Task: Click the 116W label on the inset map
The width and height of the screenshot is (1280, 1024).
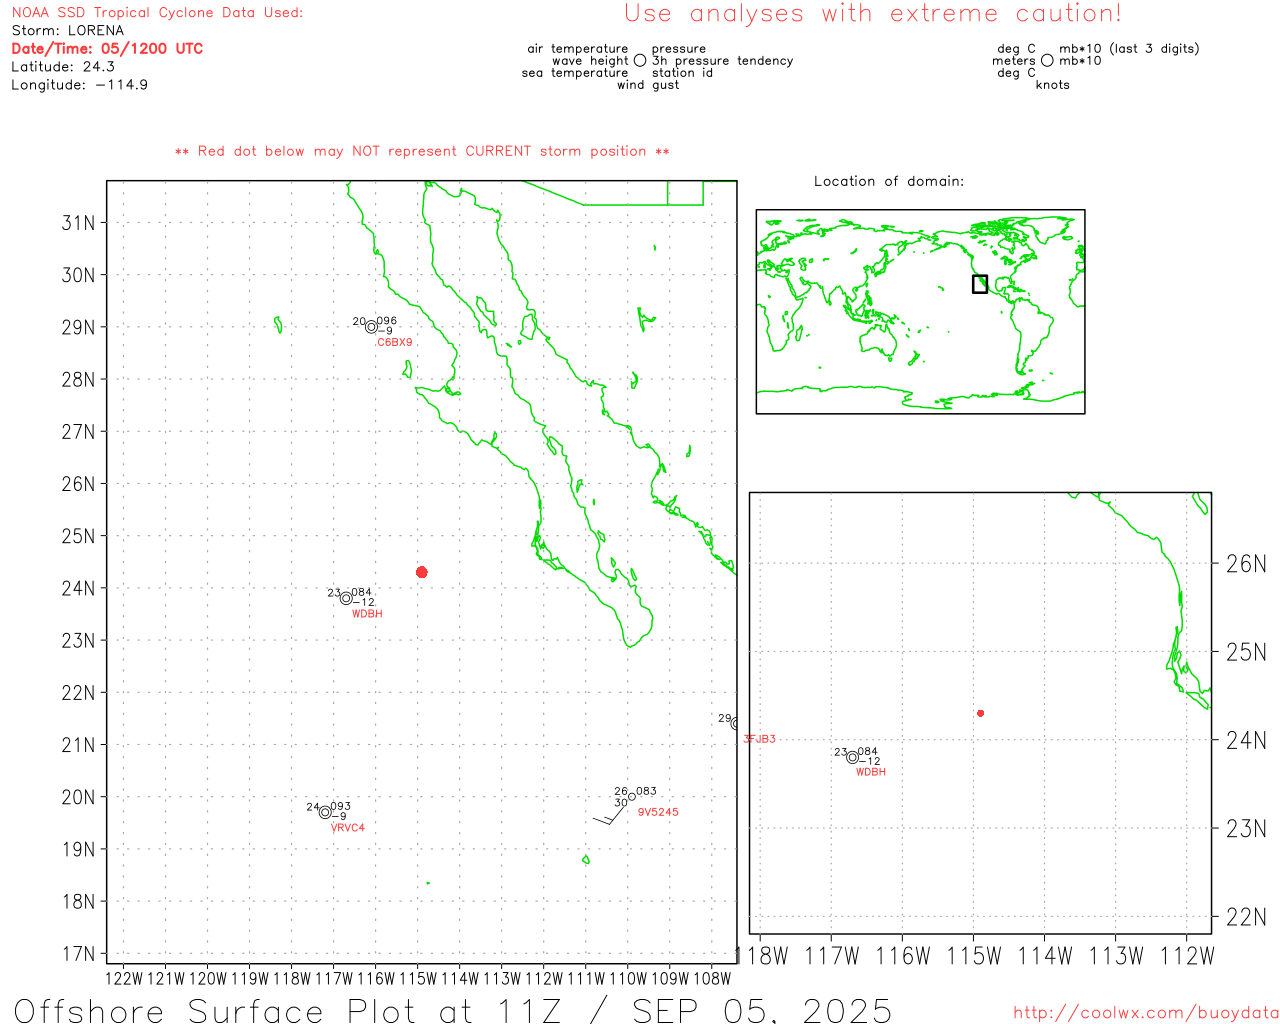Action: (x=903, y=956)
